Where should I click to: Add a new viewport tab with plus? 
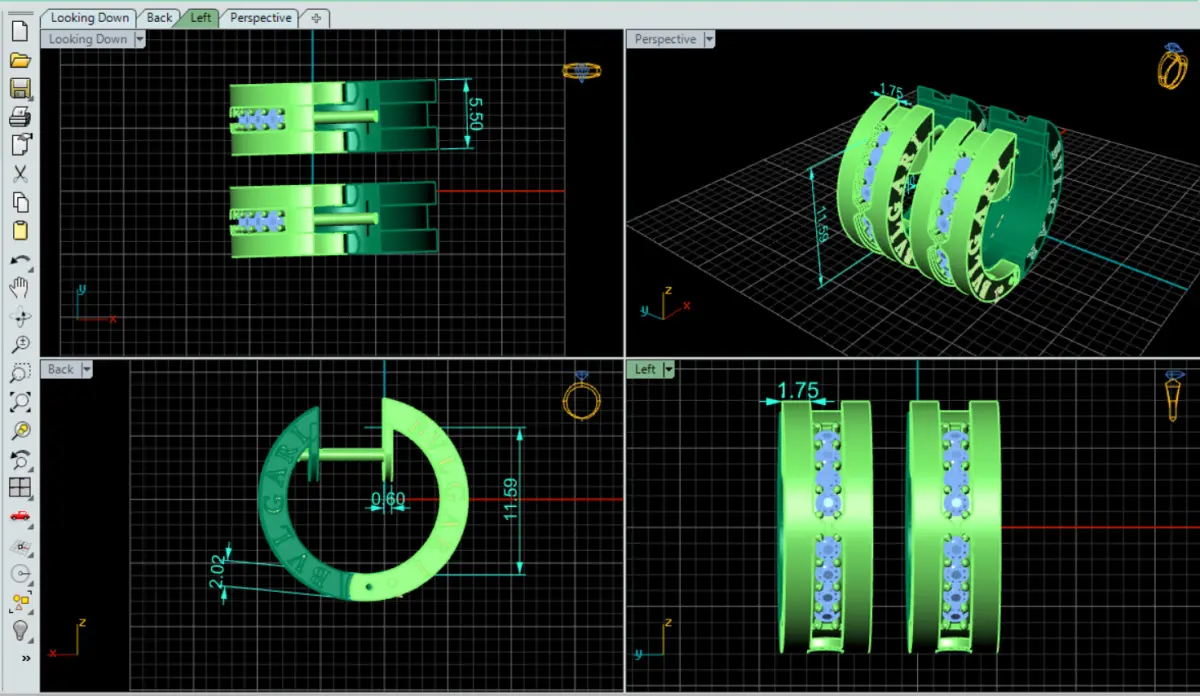(316, 18)
